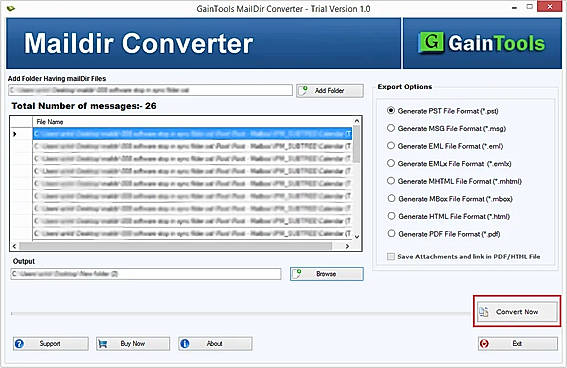Click the Exit button
This screenshot has width=567, height=368.
(517, 343)
